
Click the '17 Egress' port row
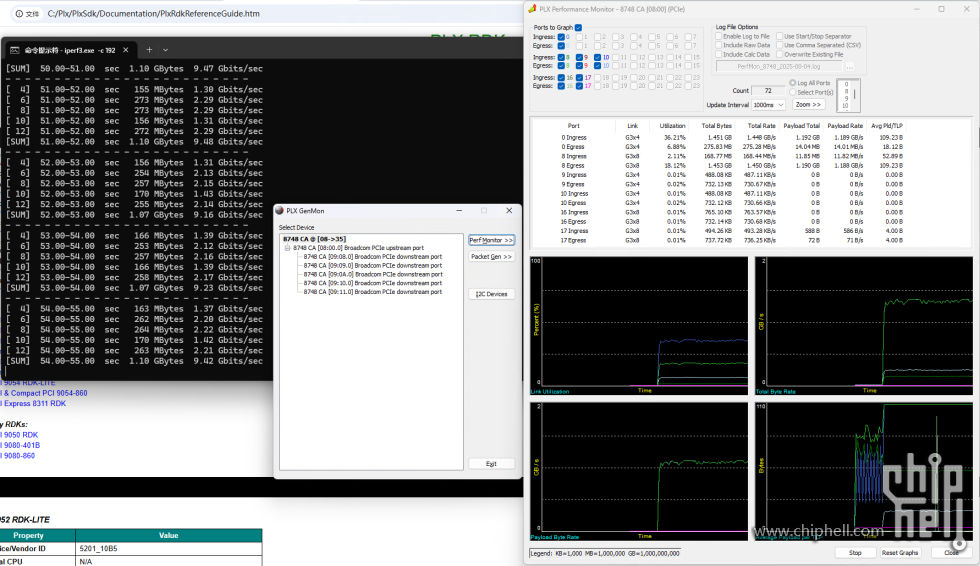tap(731, 241)
